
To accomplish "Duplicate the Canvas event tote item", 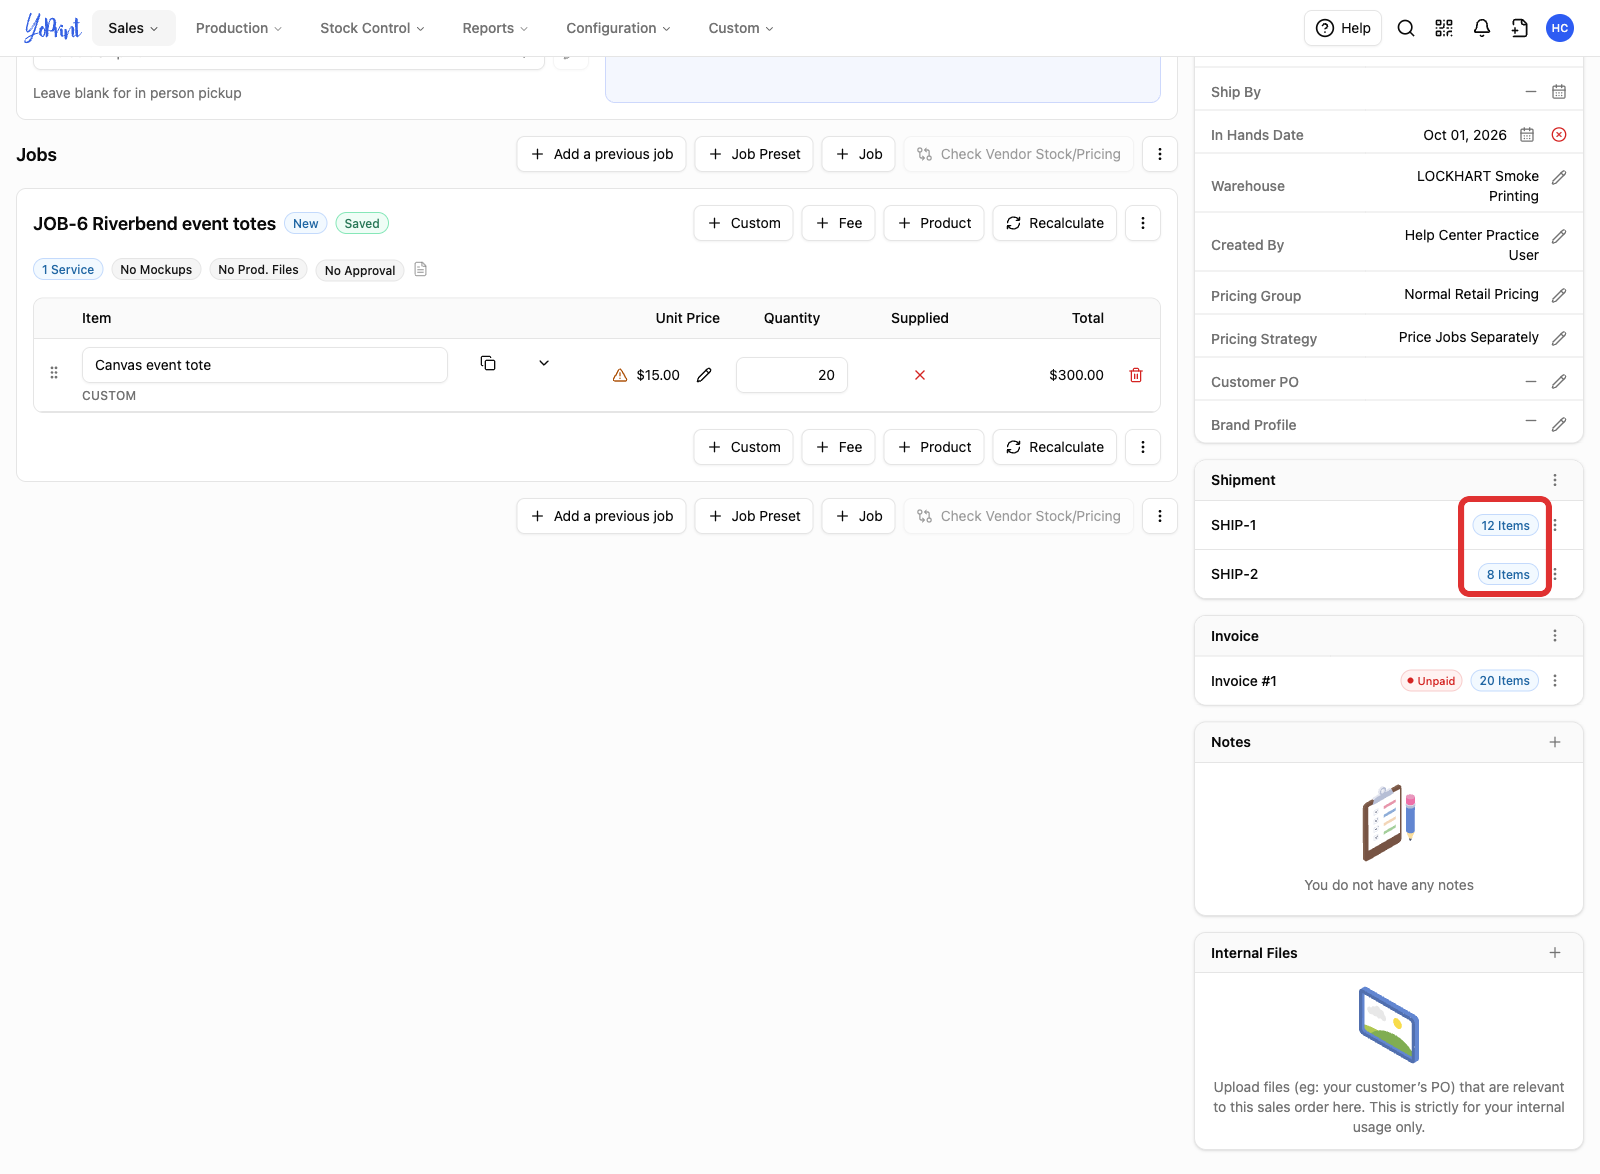I will coord(488,363).
